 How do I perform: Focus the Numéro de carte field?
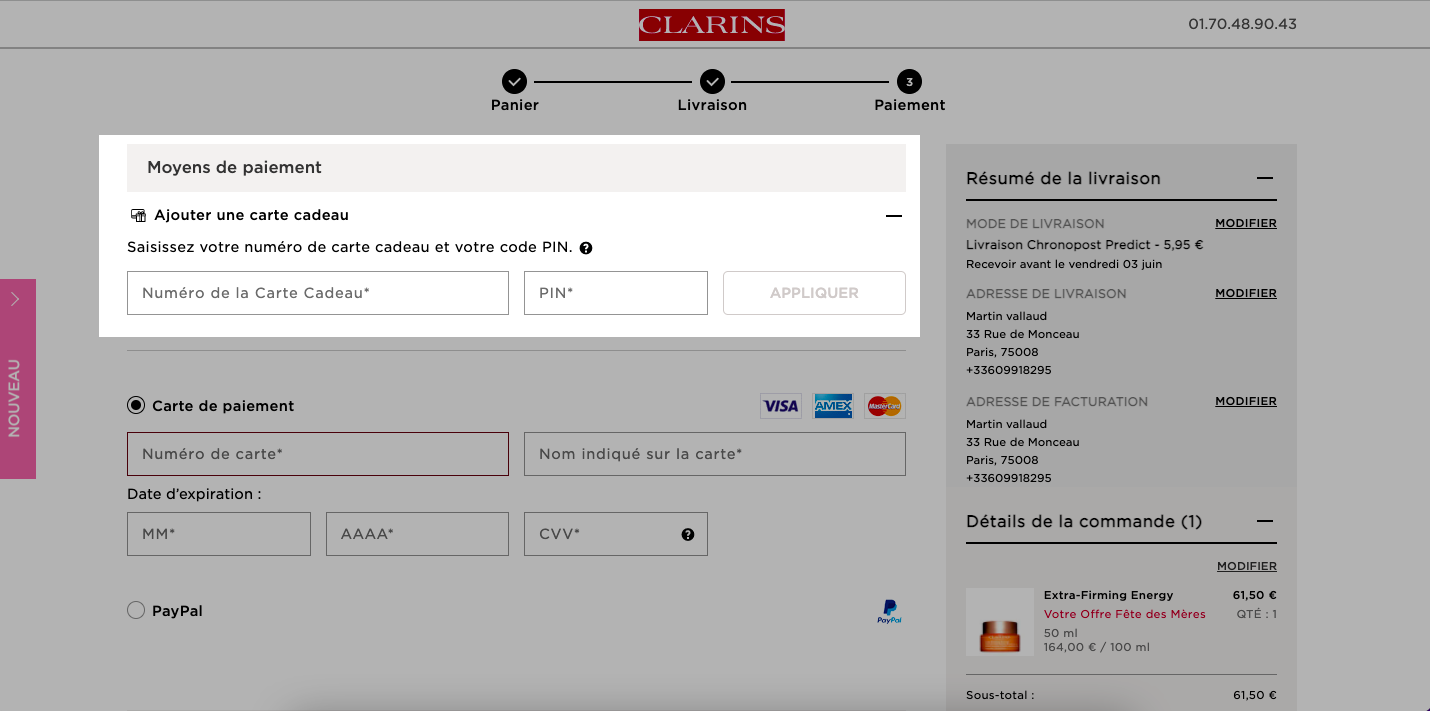pos(318,454)
